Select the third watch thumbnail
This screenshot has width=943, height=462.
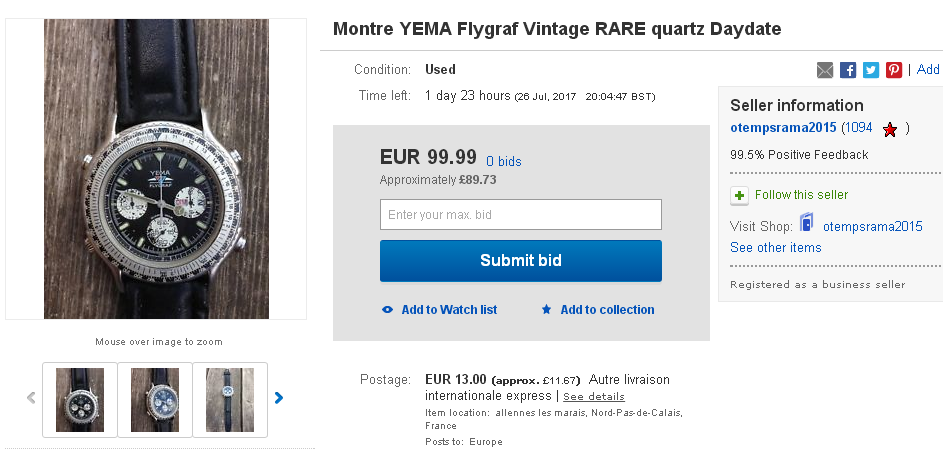point(230,399)
